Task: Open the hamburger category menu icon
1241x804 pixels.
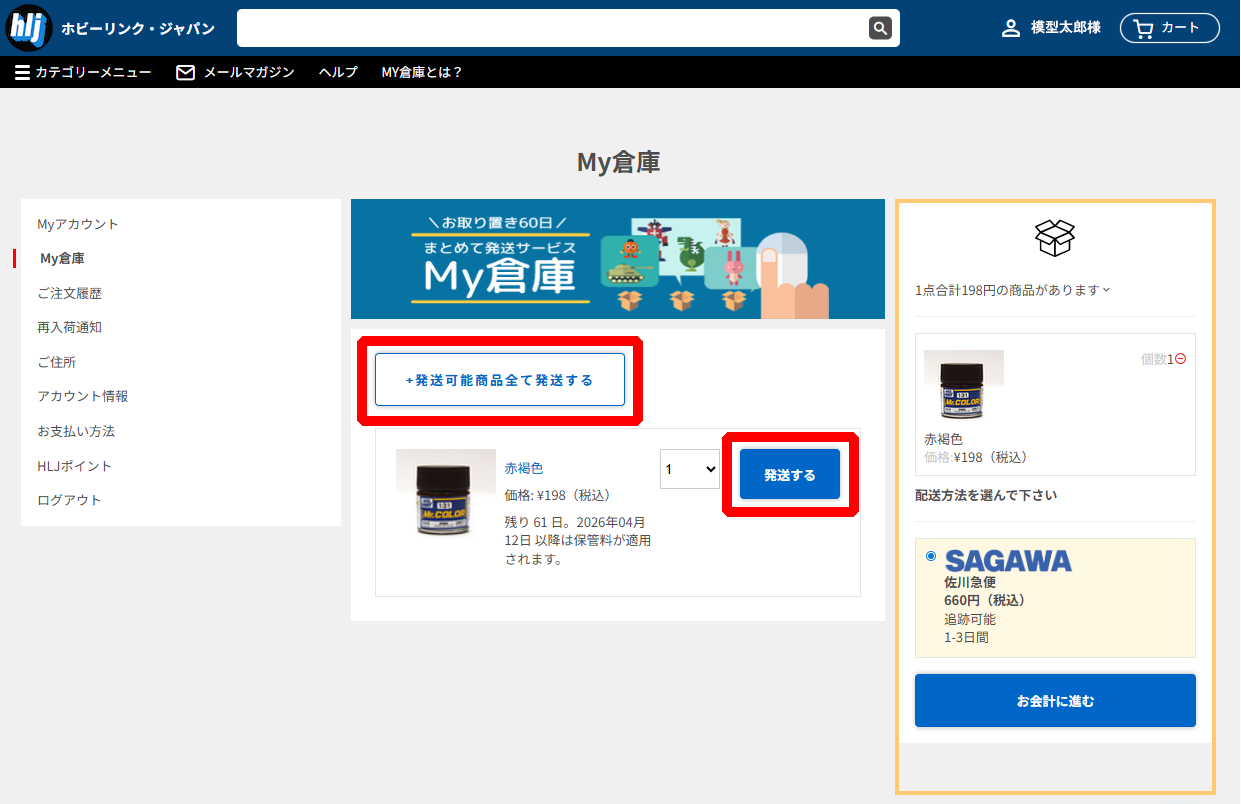Action: coord(21,71)
